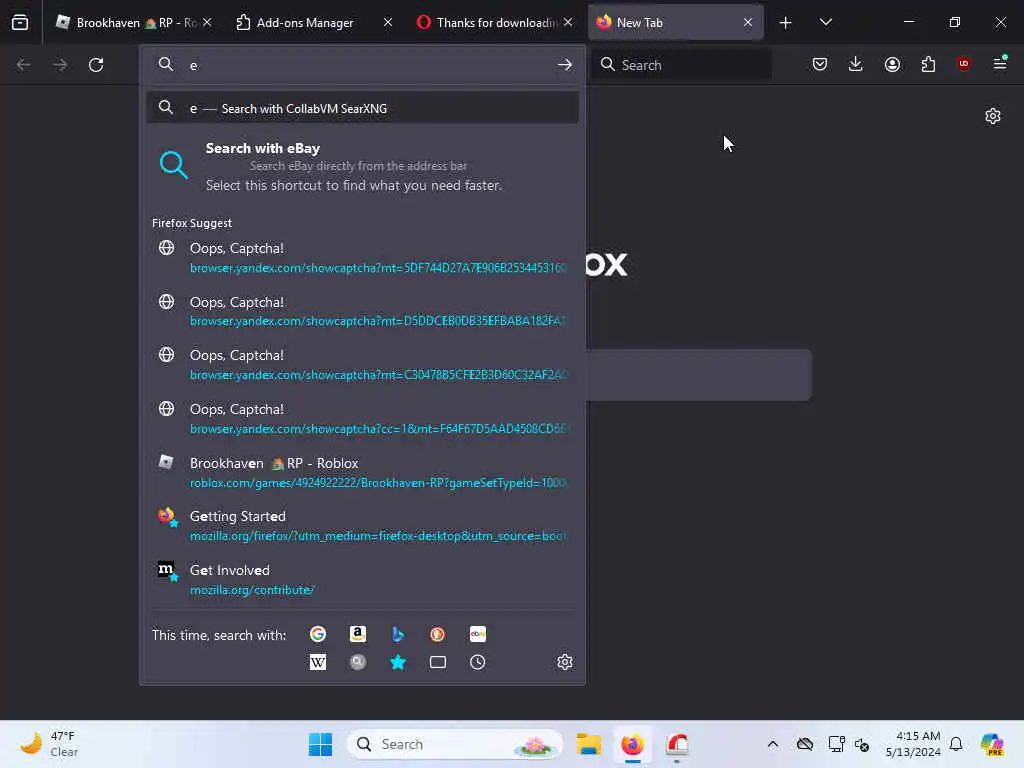Open Brookhaven RP - Roblox suggestion
Viewport: 1024px width, 768px height.
(362, 472)
